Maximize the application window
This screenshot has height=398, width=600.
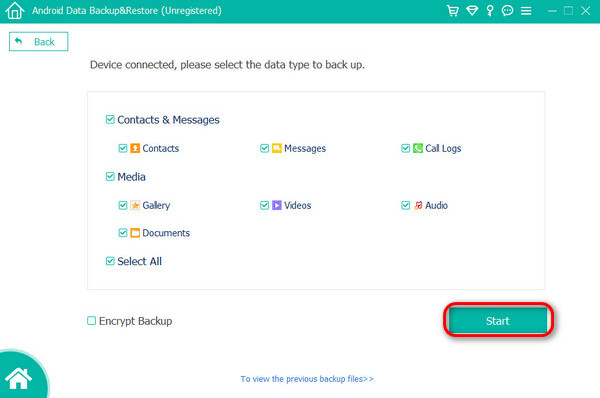click(x=569, y=11)
